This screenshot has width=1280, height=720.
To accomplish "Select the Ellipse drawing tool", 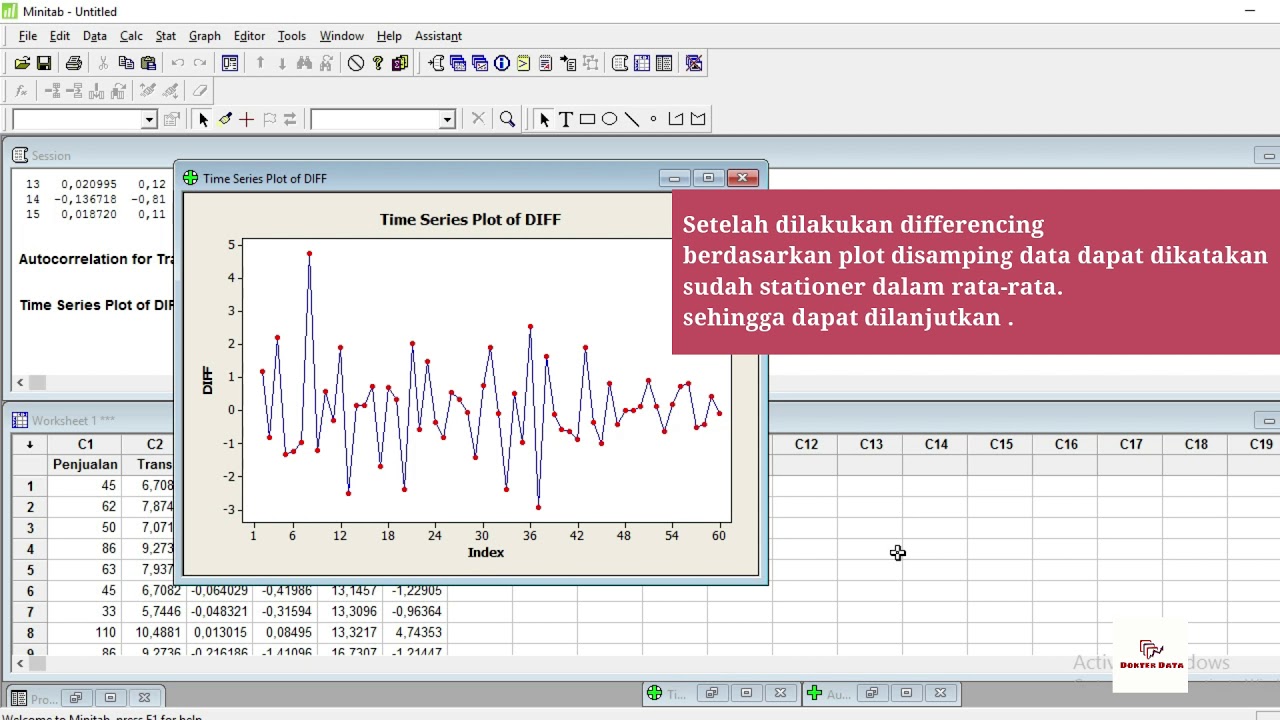I will pos(610,119).
